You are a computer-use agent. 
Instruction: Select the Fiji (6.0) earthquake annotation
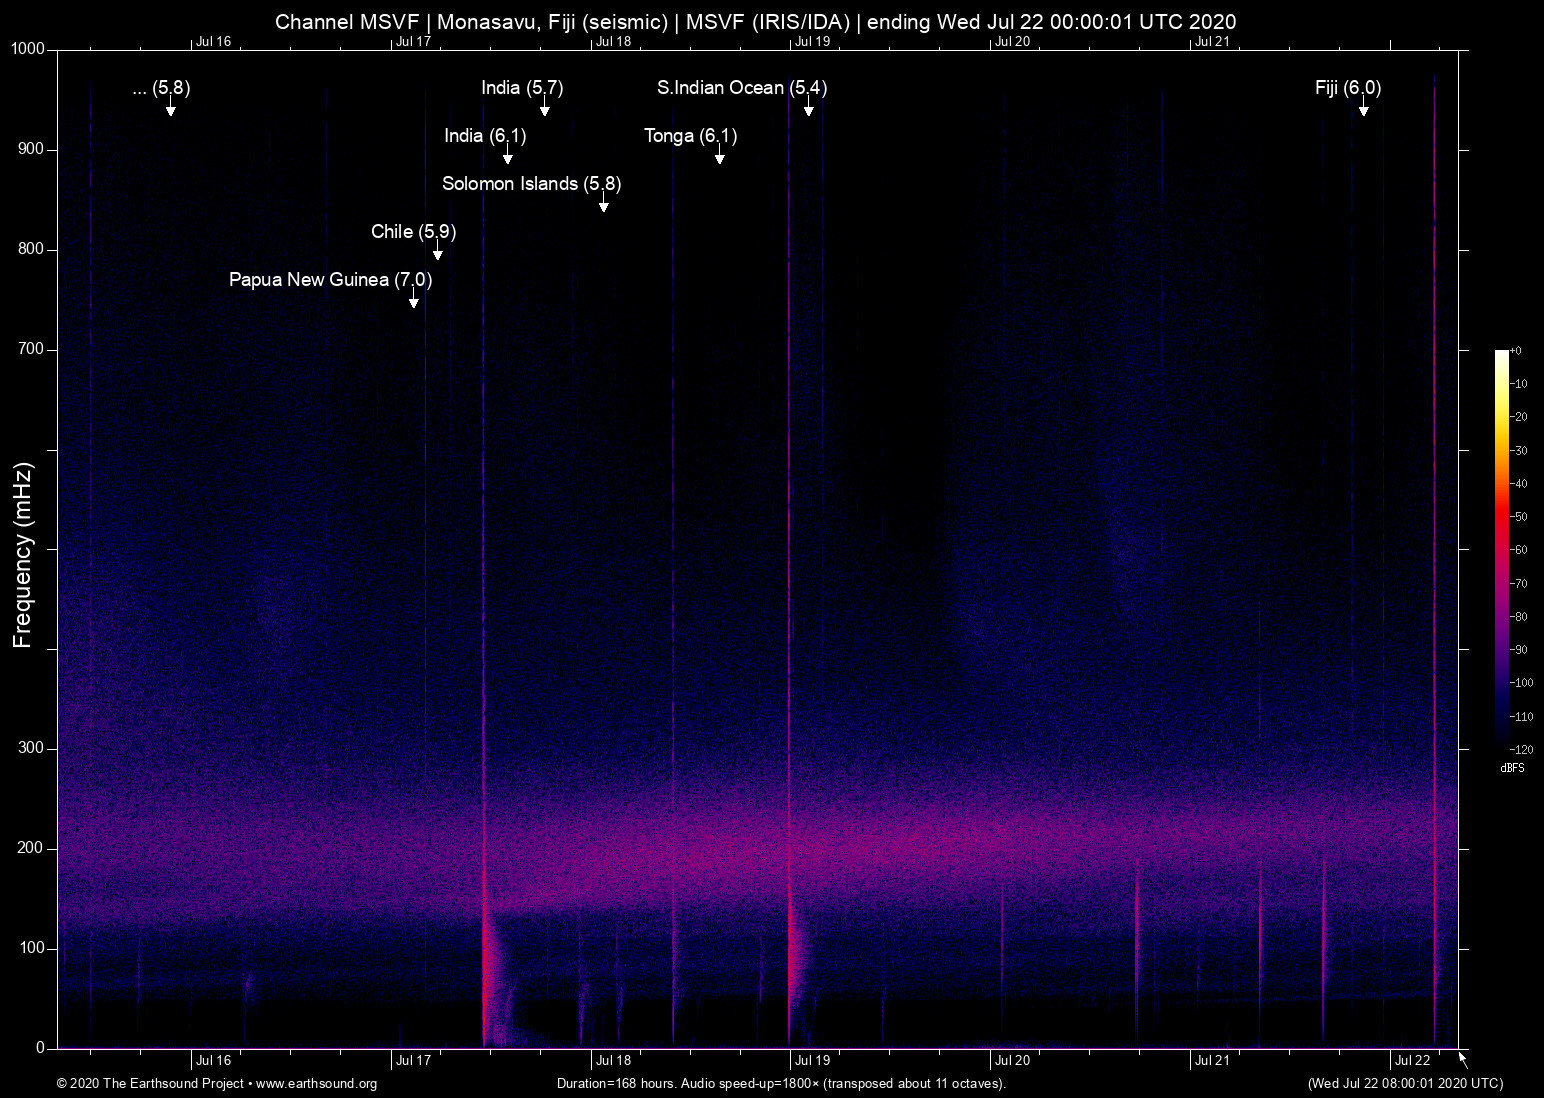point(1347,88)
